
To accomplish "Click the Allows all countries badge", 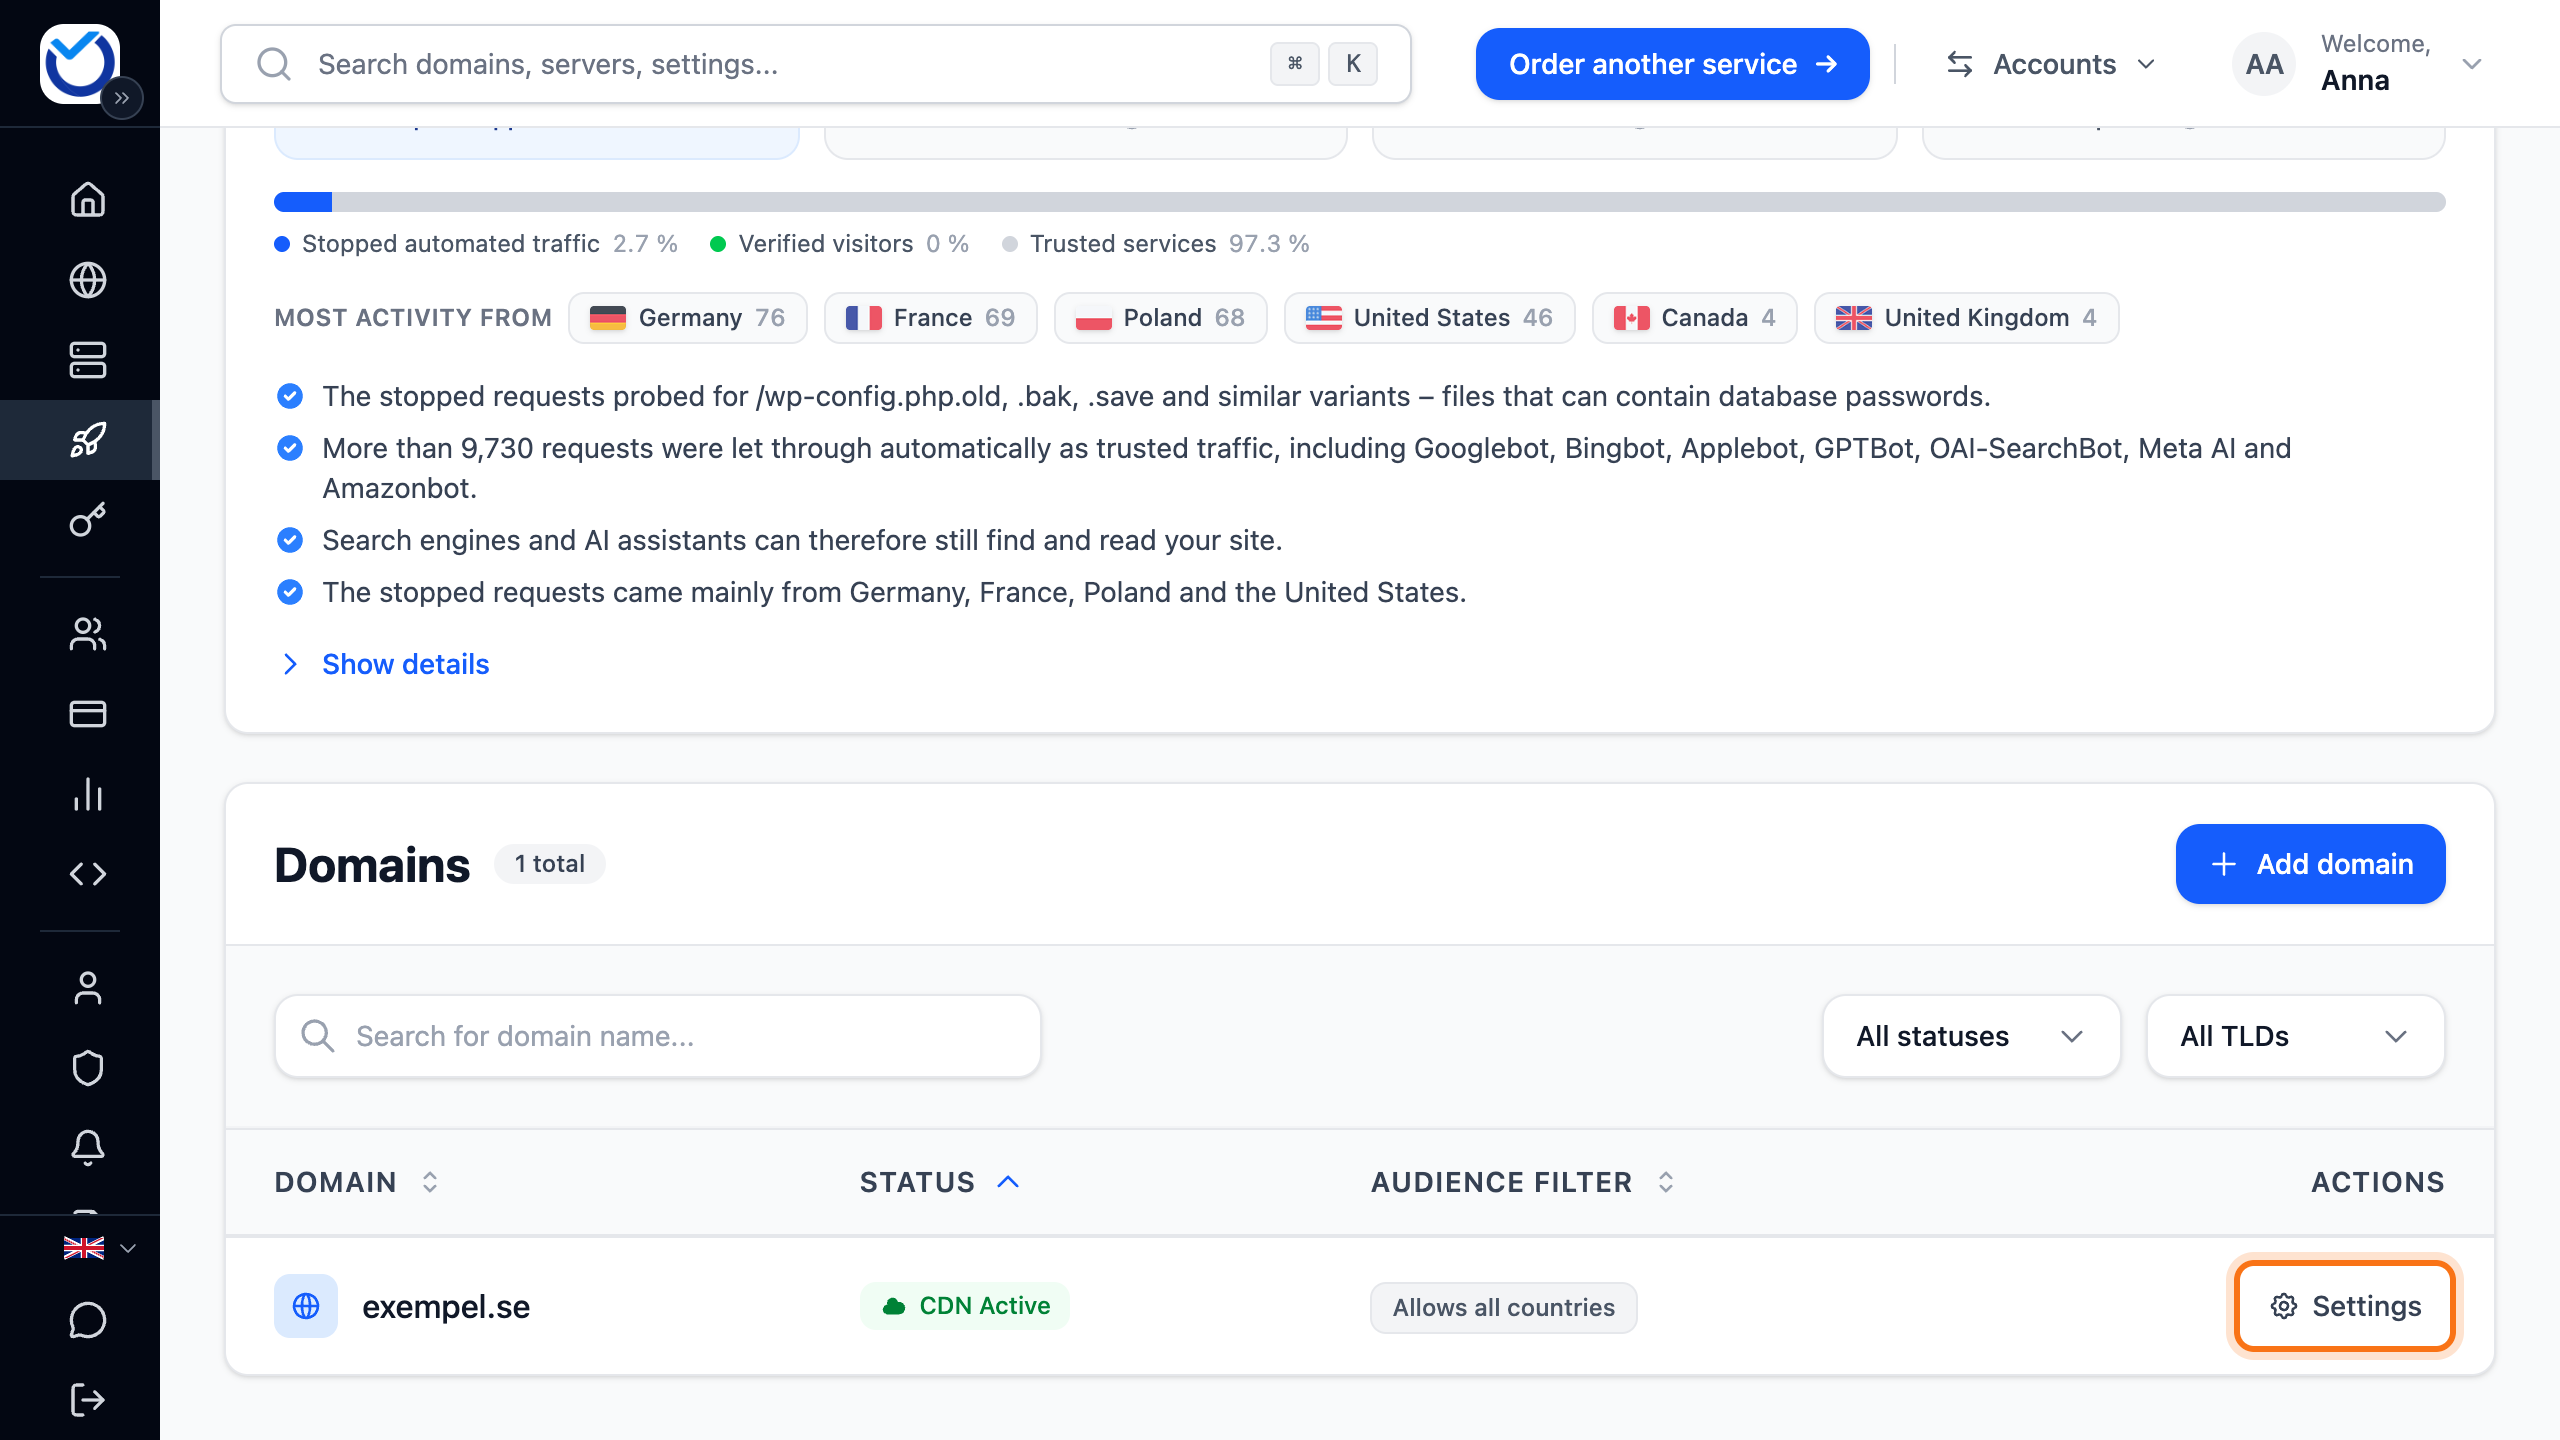I will point(1503,1308).
